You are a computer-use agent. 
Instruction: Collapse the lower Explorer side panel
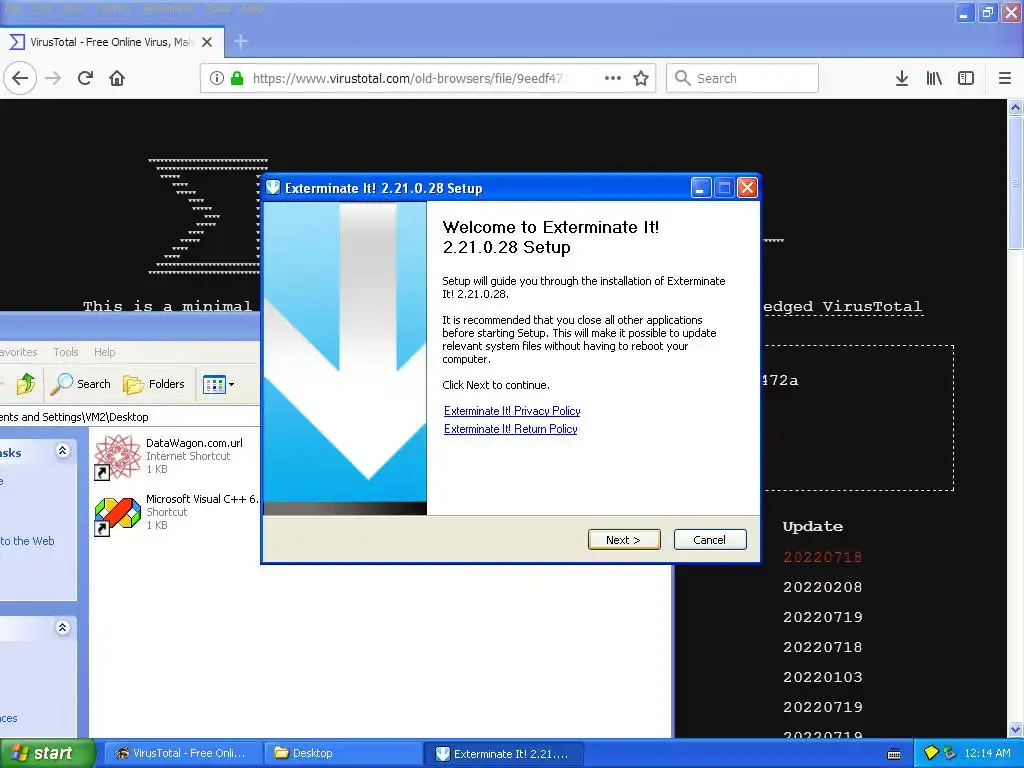pyautogui.click(x=63, y=628)
